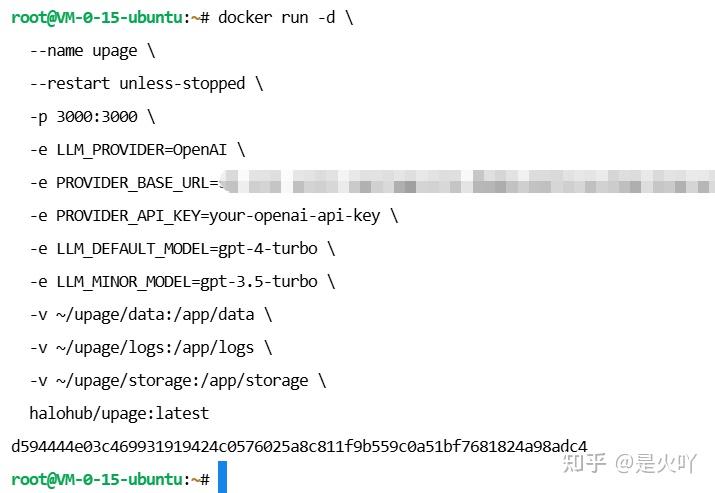This screenshot has width=715, height=493.
Task: Click the '--restart unless-stopped' option line
Action: pyautogui.click(x=146, y=84)
